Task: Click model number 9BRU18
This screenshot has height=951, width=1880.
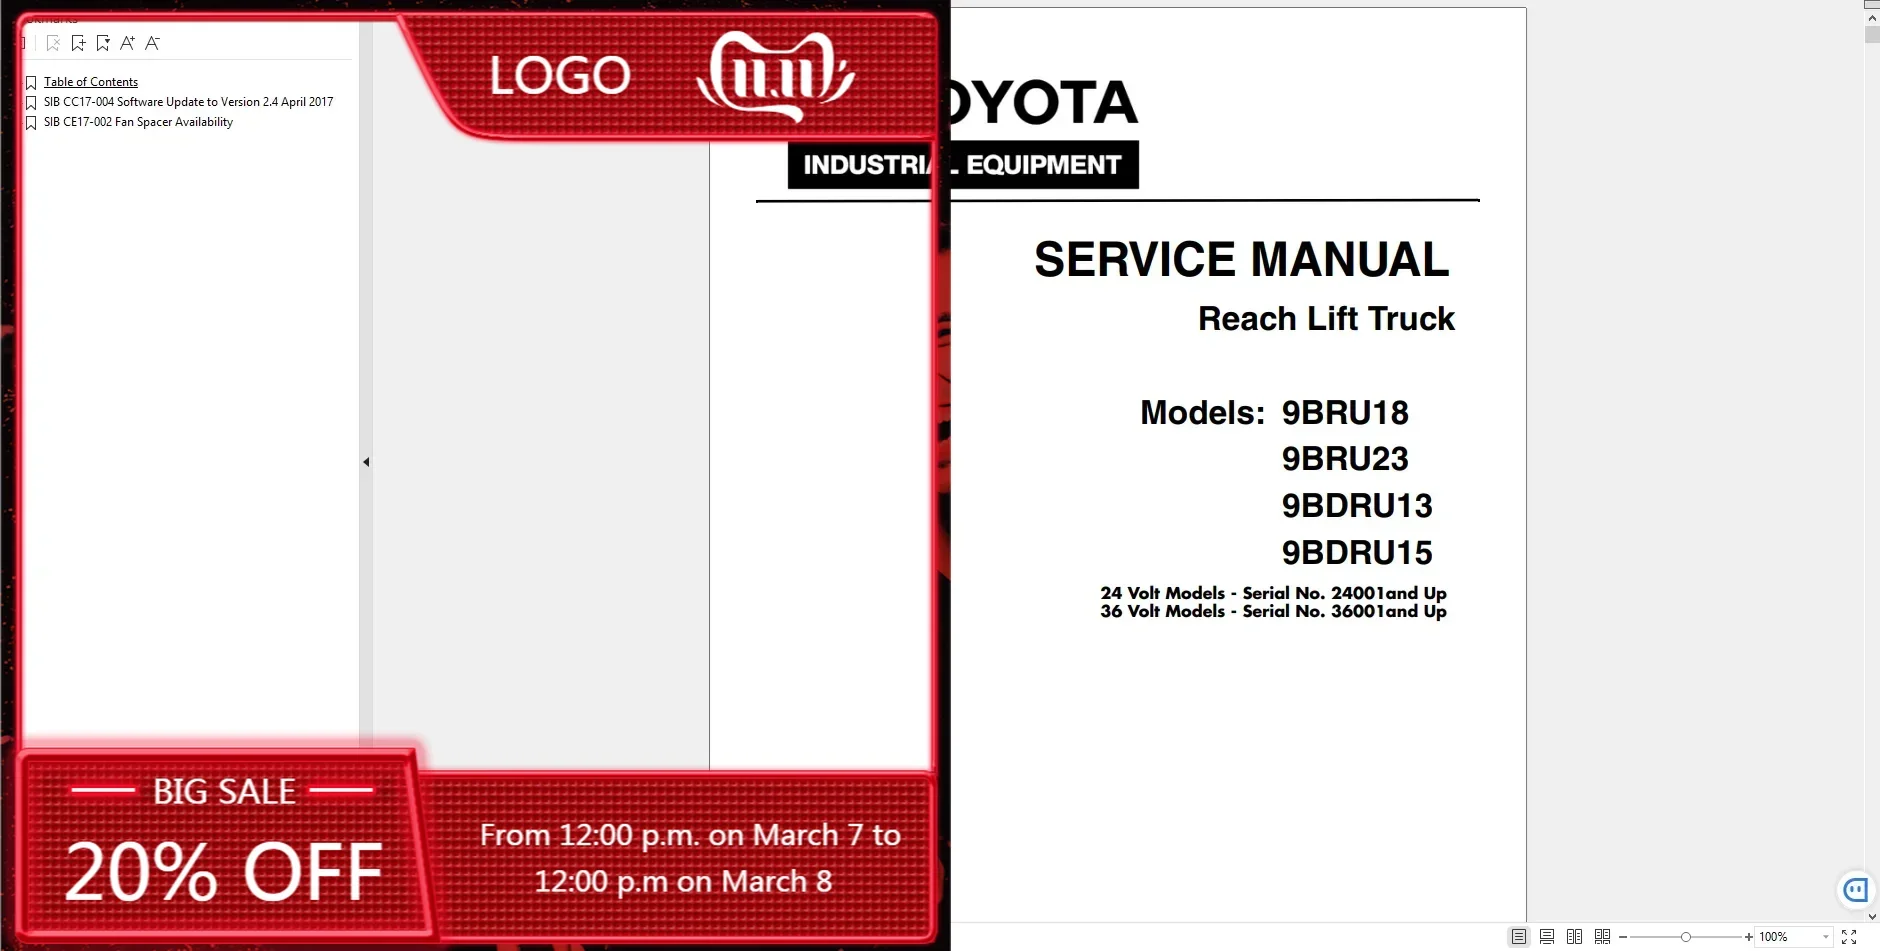Action: point(1345,413)
